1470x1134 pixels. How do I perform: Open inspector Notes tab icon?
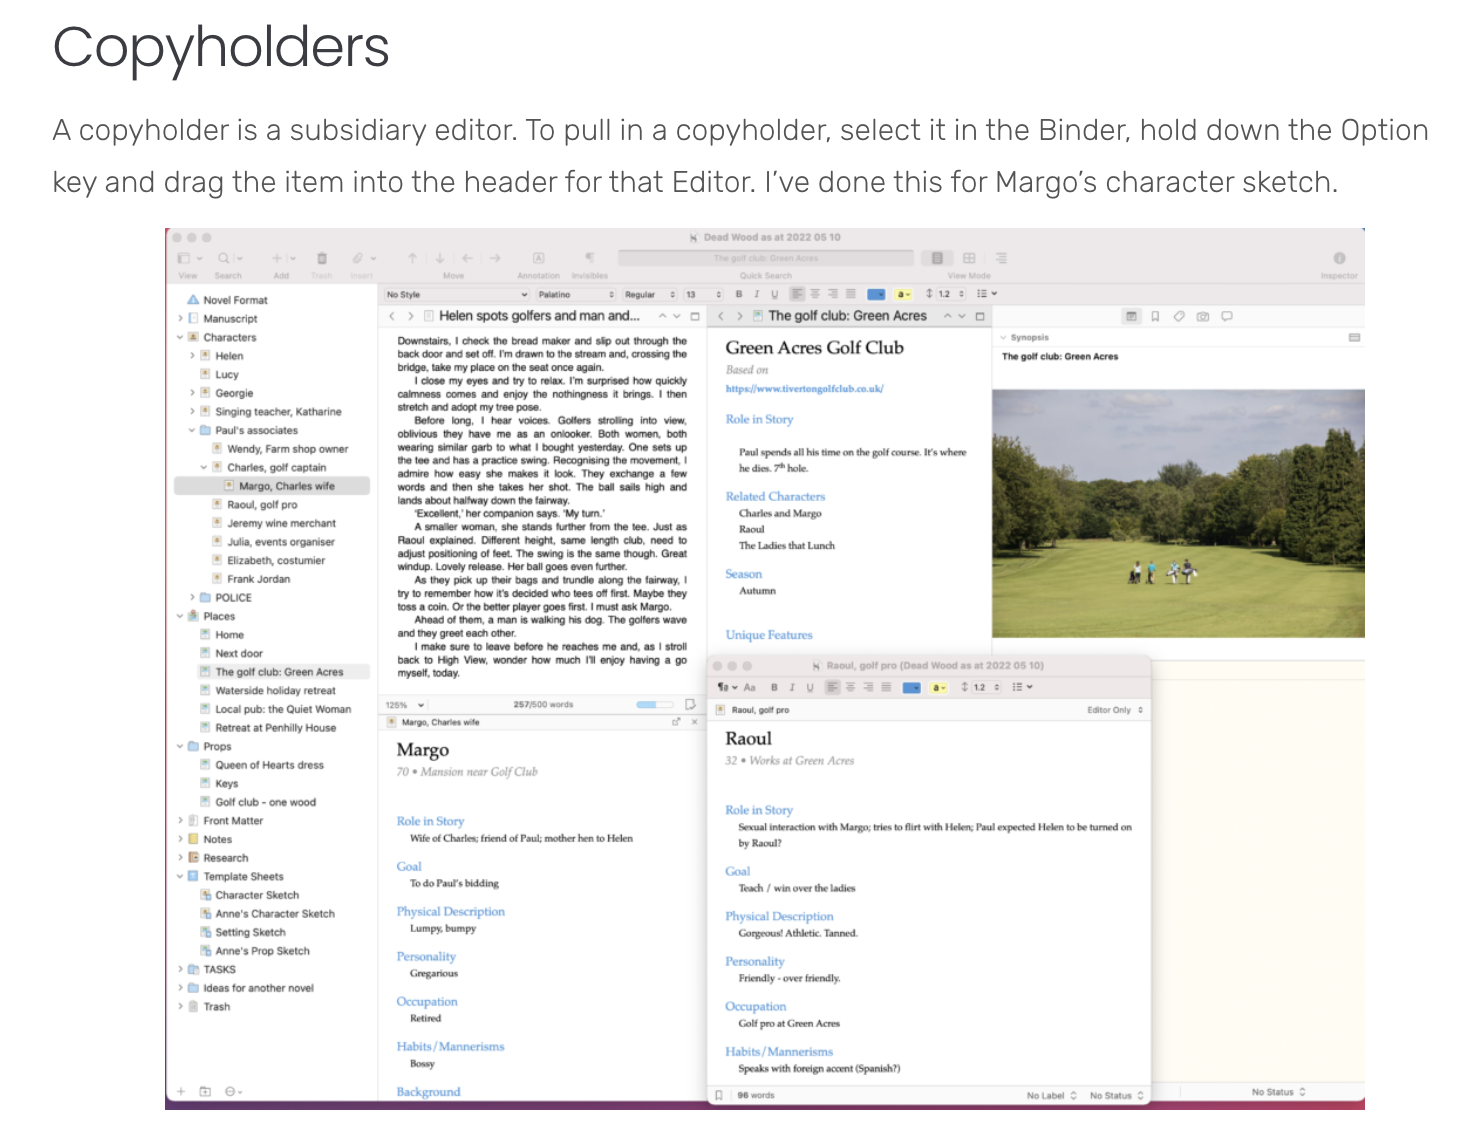[x=1131, y=316]
